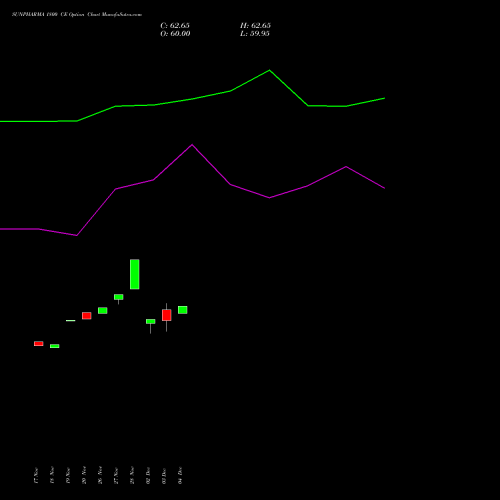Click the green candle above 02 Dec

coord(151,321)
